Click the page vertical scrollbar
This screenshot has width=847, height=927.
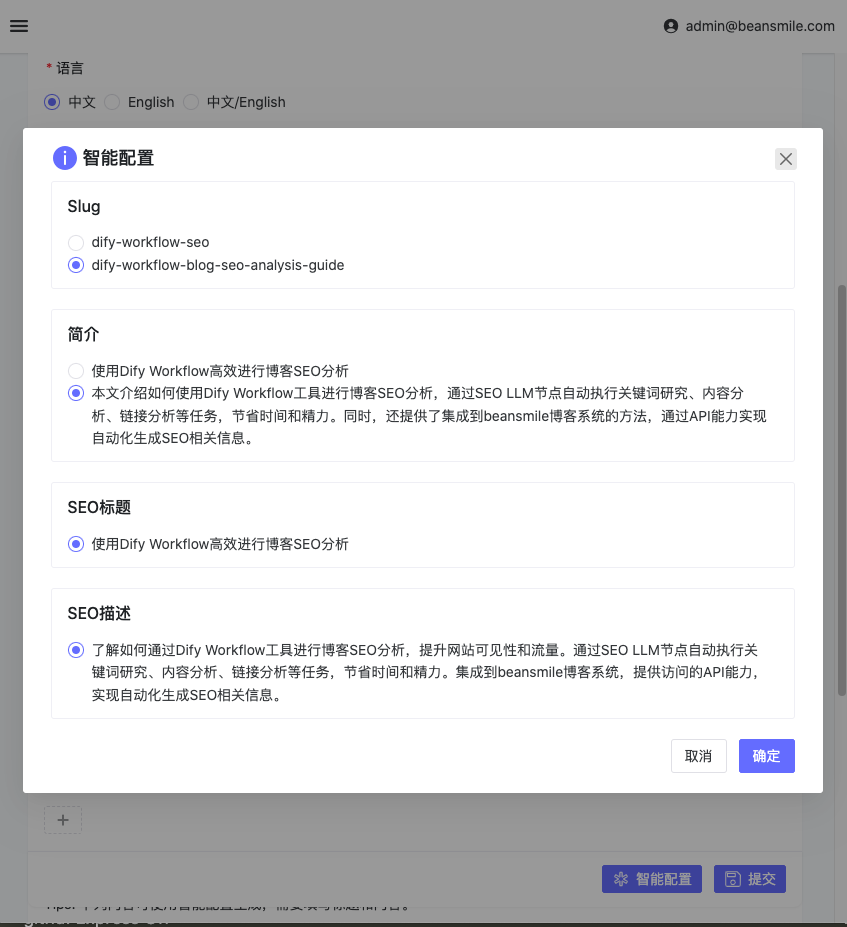(x=842, y=491)
